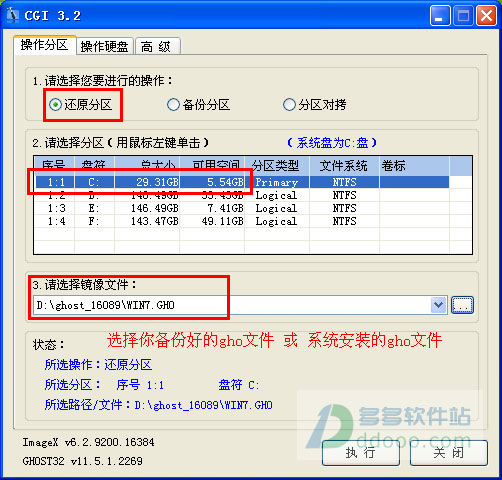Select the 备份分区 radio button

pyautogui.click(x=198, y=105)
